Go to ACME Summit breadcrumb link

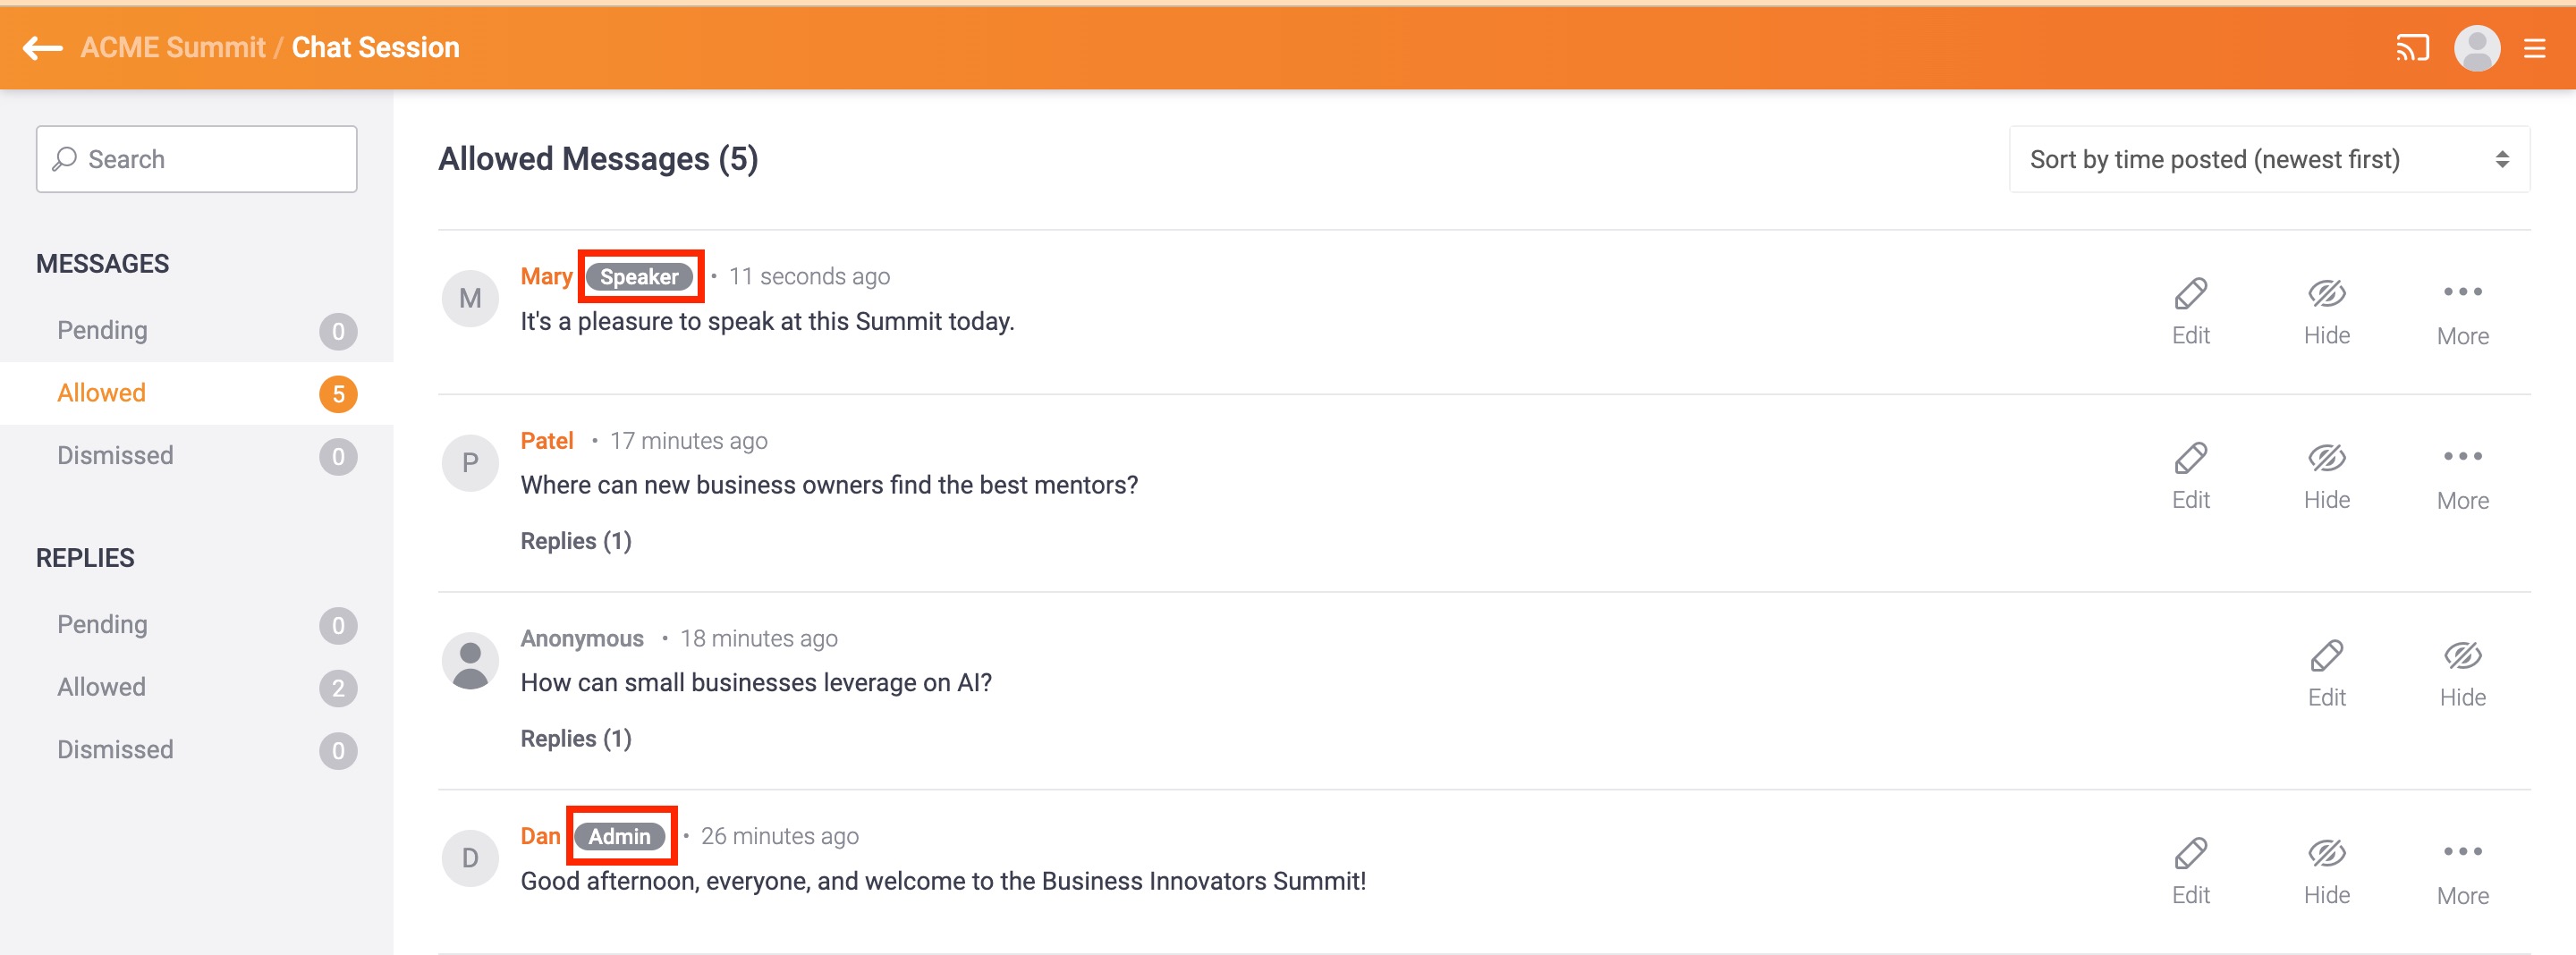click(172, 47)
